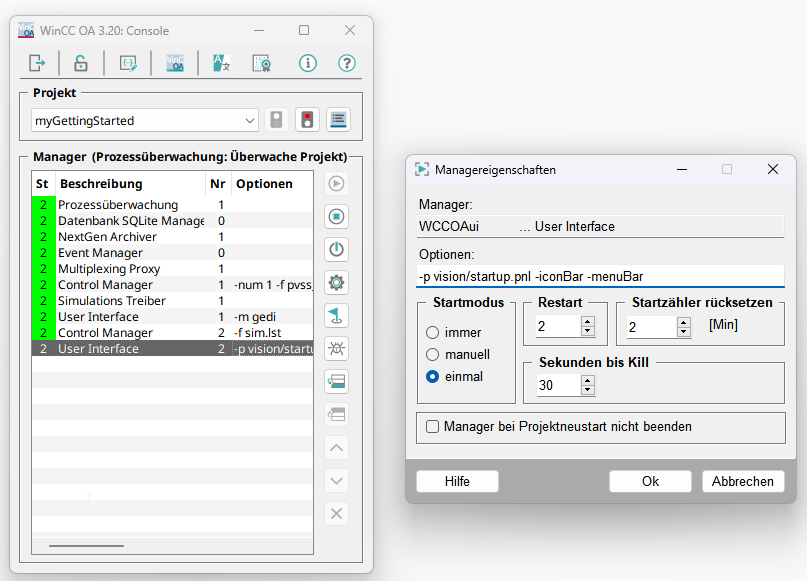Click the exit console icon in toolbar

[x=37, y=63]
